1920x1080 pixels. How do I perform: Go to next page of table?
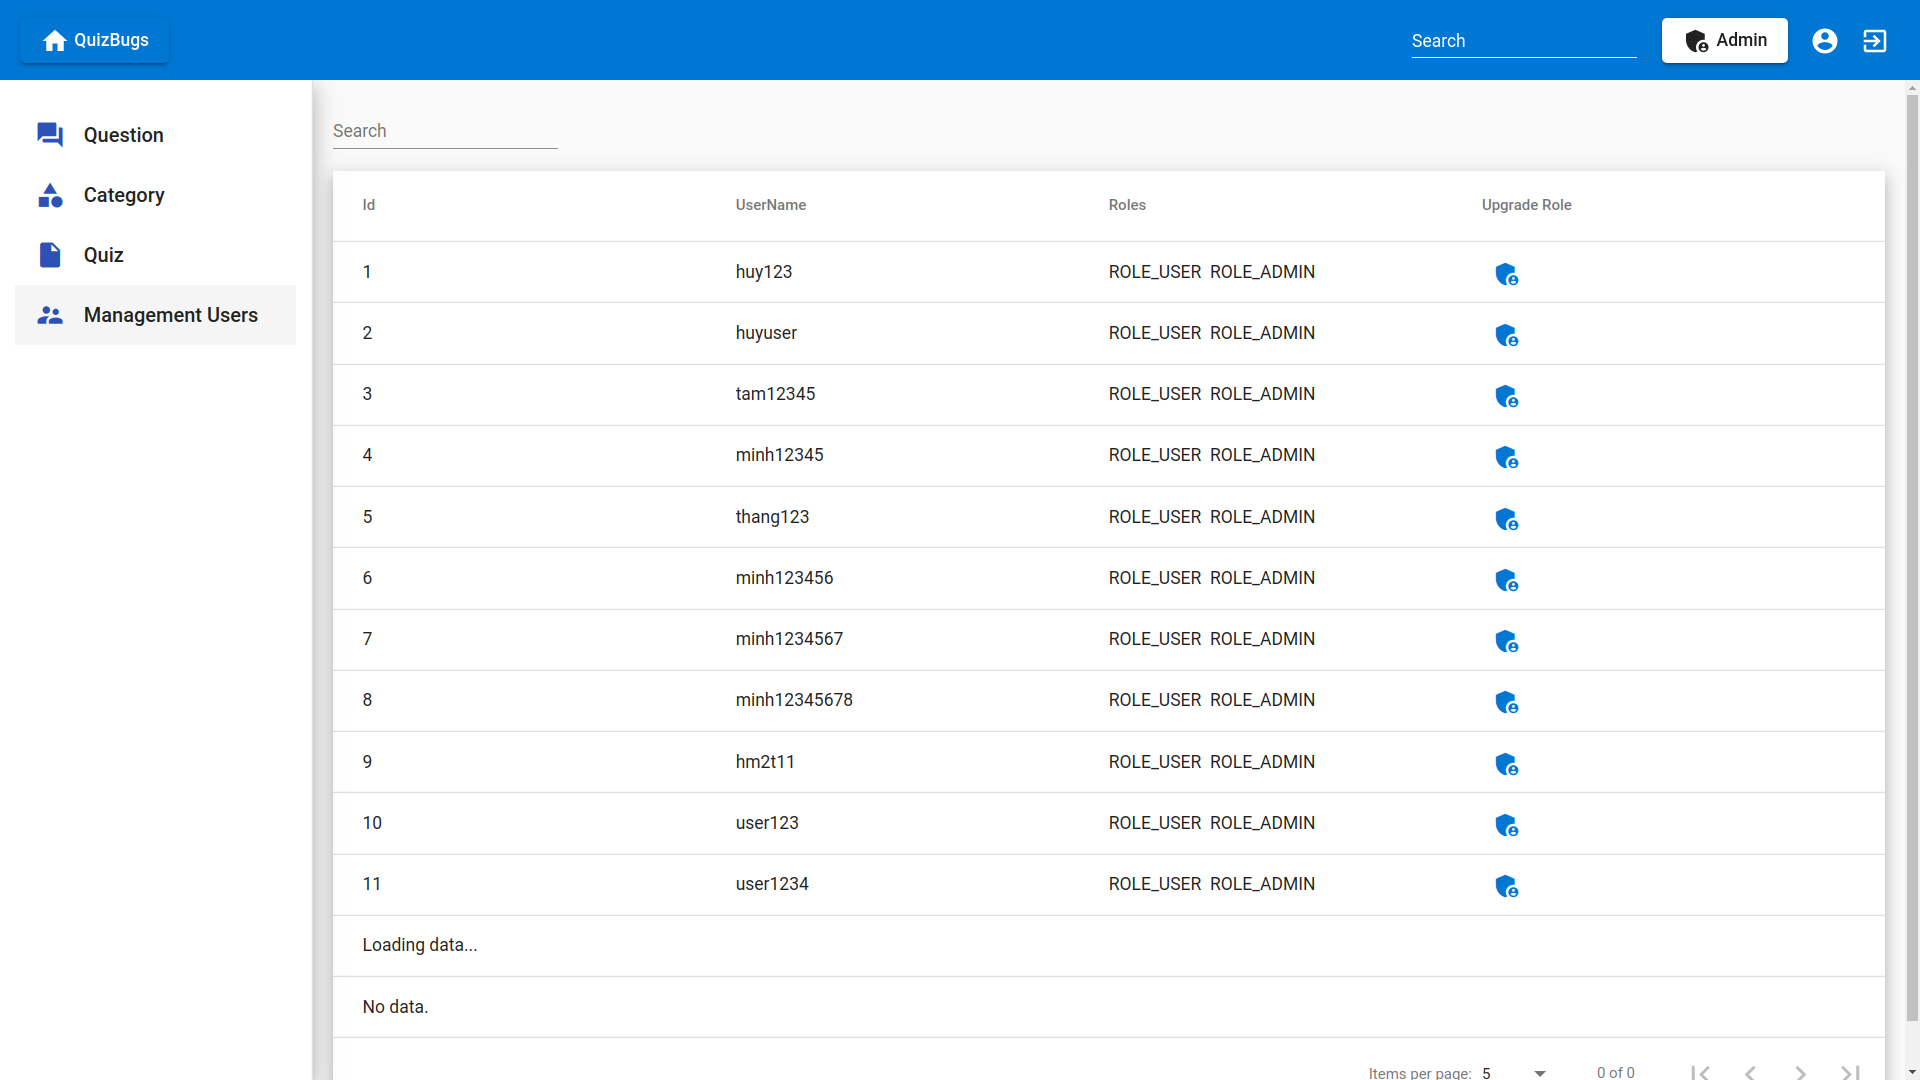pos(1800,1073)
